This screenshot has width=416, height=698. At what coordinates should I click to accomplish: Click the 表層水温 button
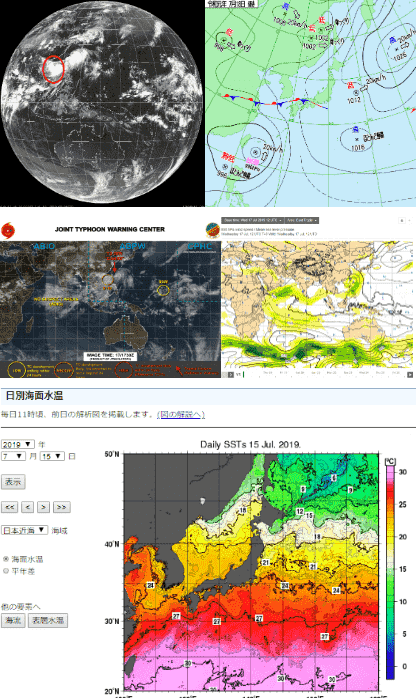click(48, 621)
